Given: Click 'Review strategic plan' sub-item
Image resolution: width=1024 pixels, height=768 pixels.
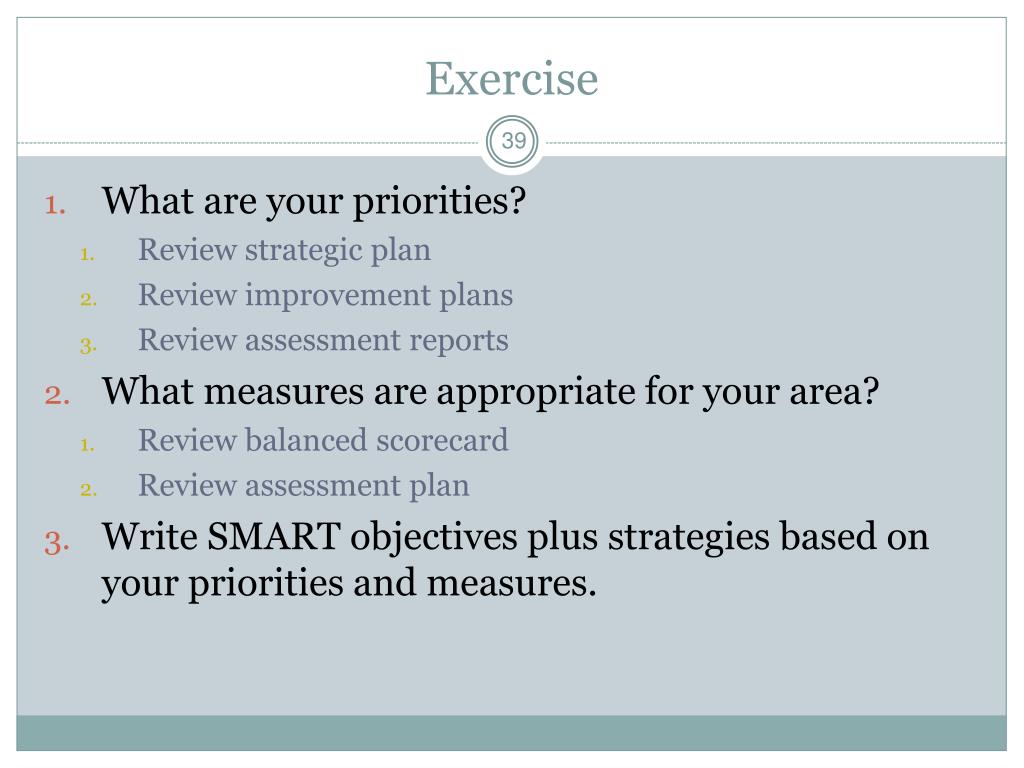Looking at the screenshot, I should point(284,251).
